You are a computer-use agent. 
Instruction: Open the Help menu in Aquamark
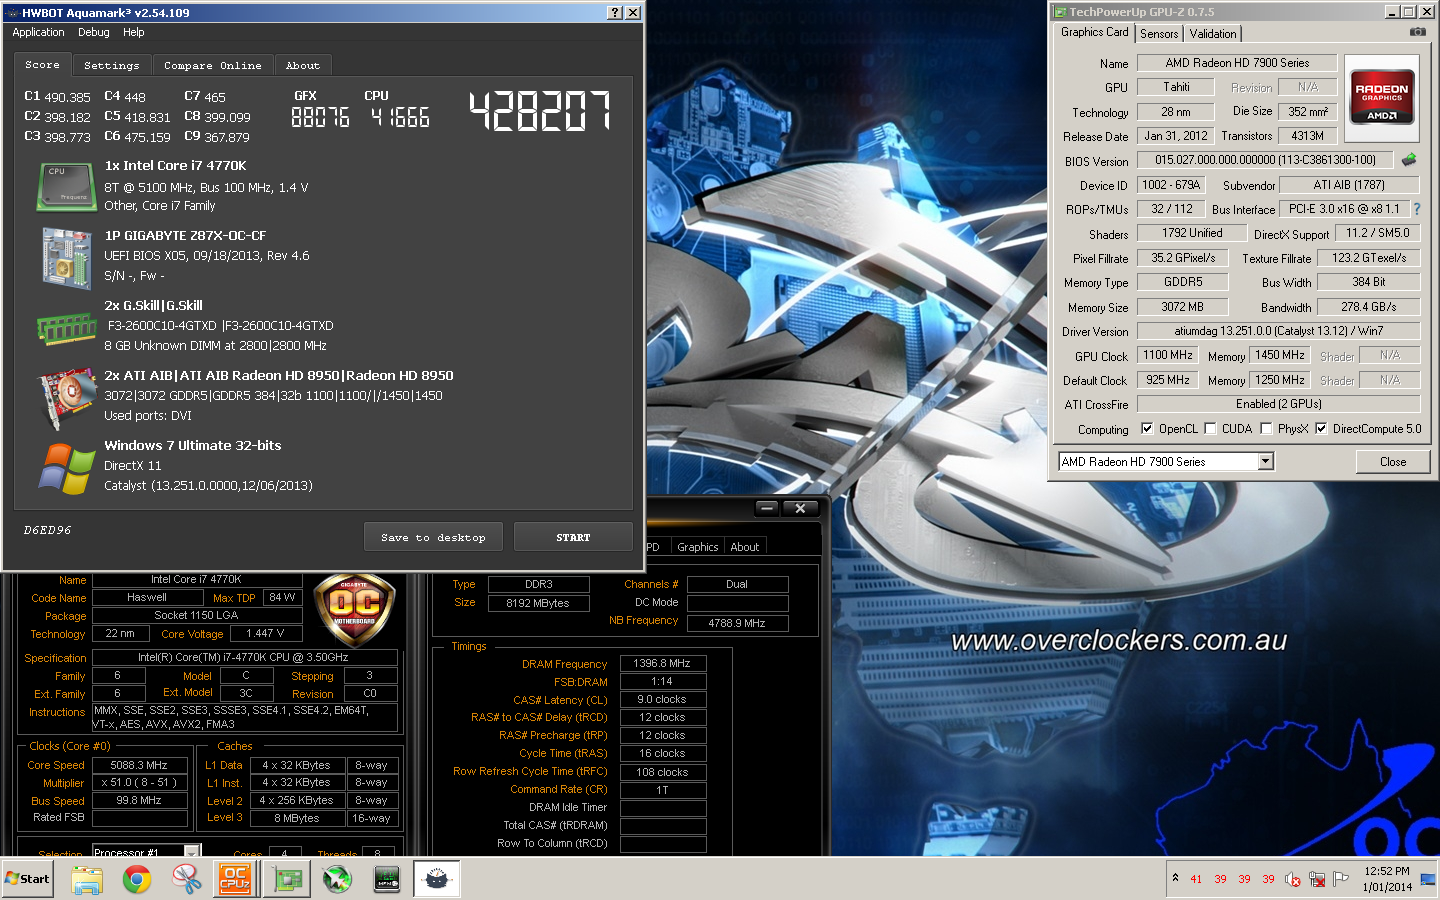[x=134, y=32]
